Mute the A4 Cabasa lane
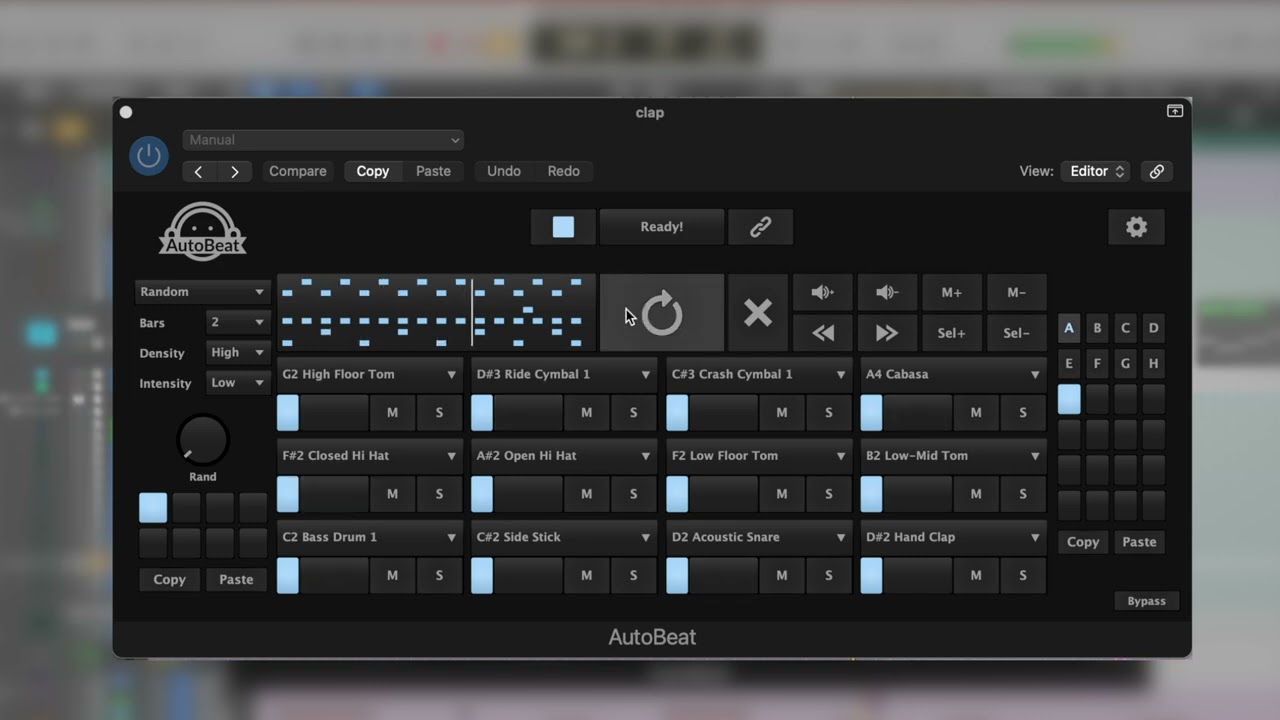Screen dimensions: 1280x720 tap(976, 412)
